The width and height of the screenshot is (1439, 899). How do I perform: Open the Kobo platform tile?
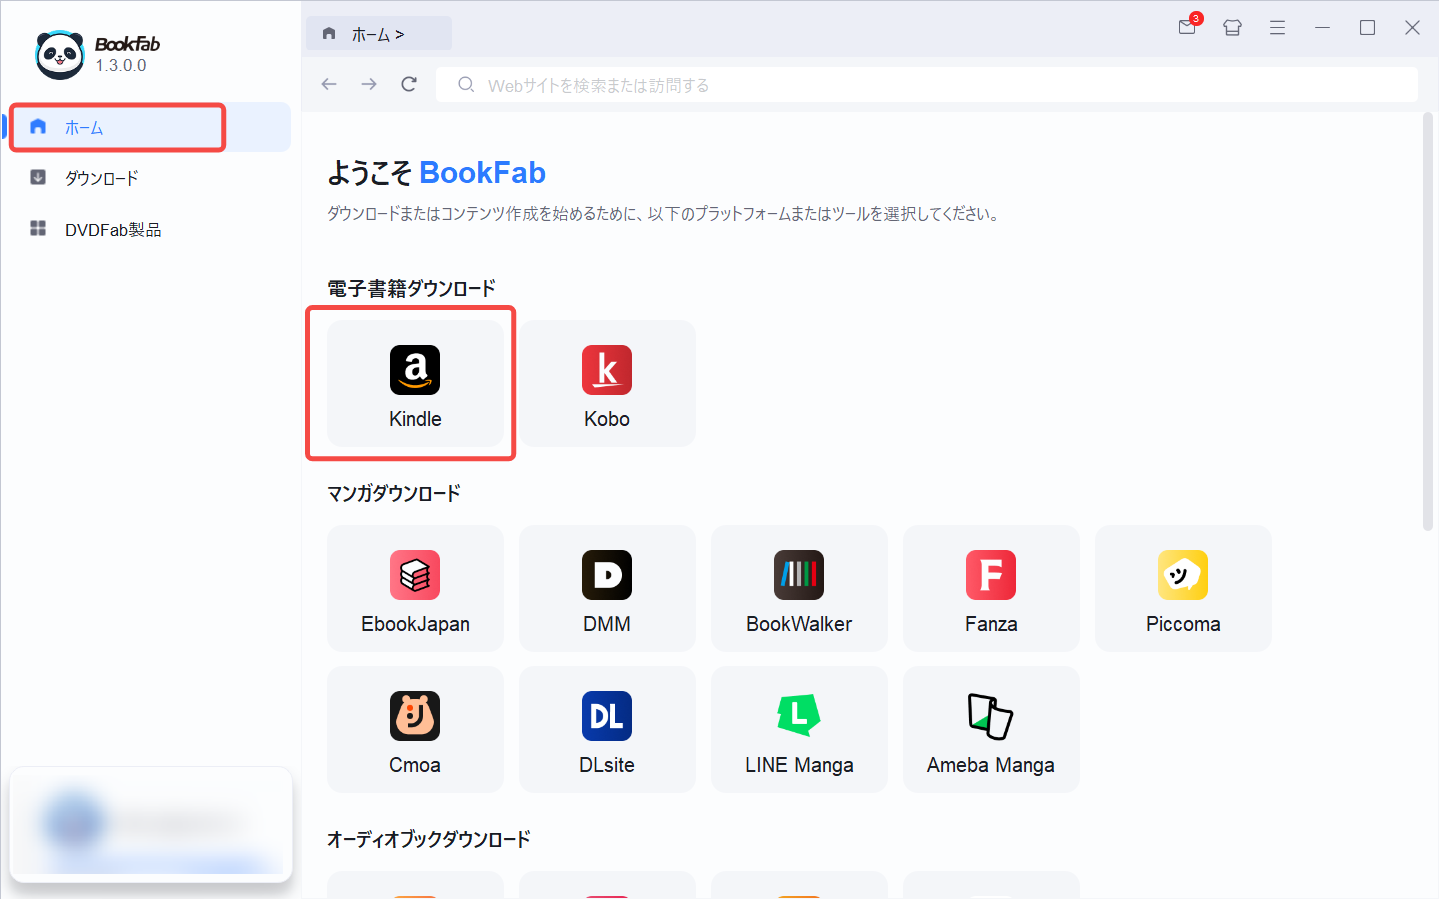coord(607,383)
